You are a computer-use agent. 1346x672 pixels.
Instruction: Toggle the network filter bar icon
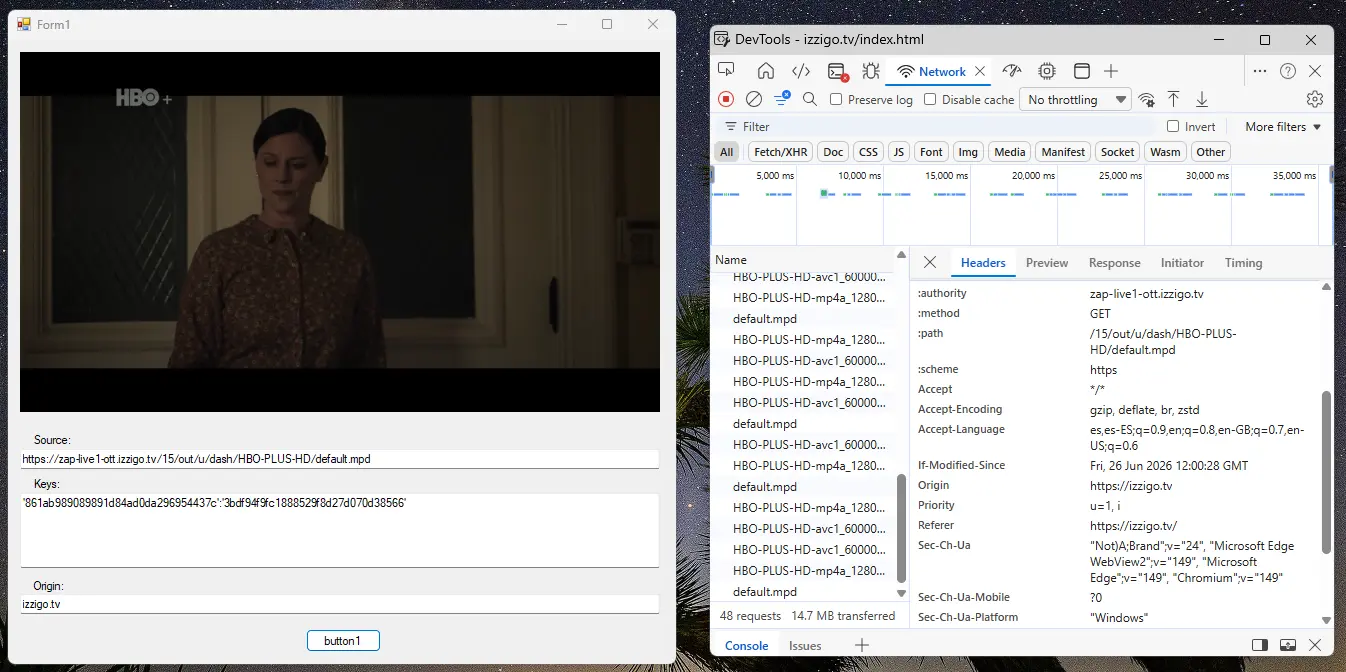(782, 98)
